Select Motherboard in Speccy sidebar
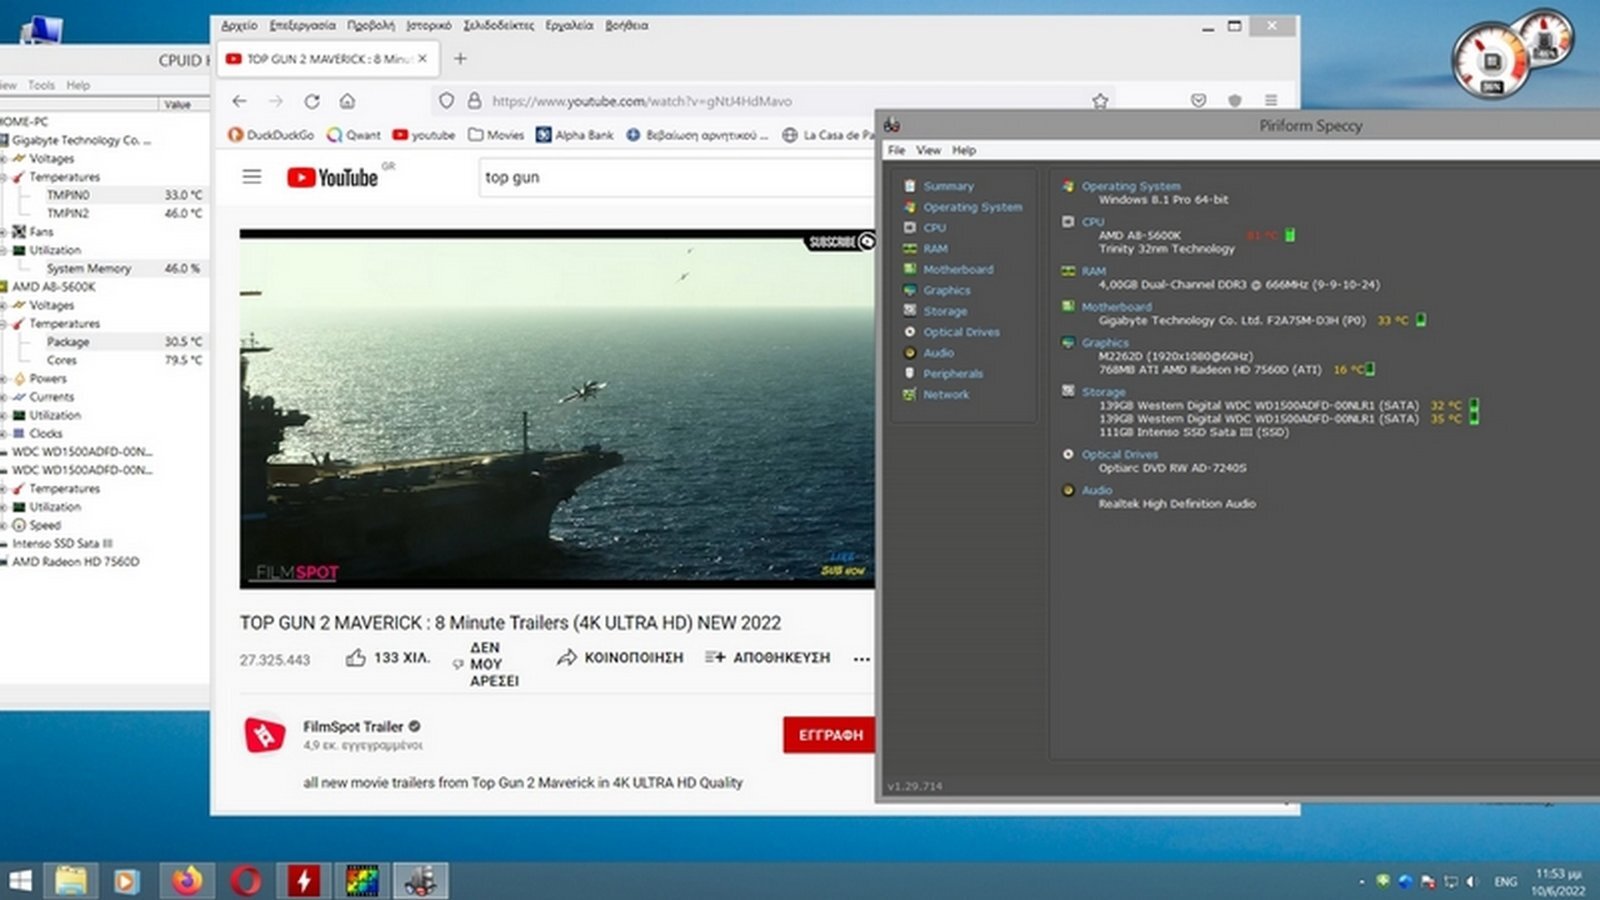1600x900 pixels. coord(958,269)
